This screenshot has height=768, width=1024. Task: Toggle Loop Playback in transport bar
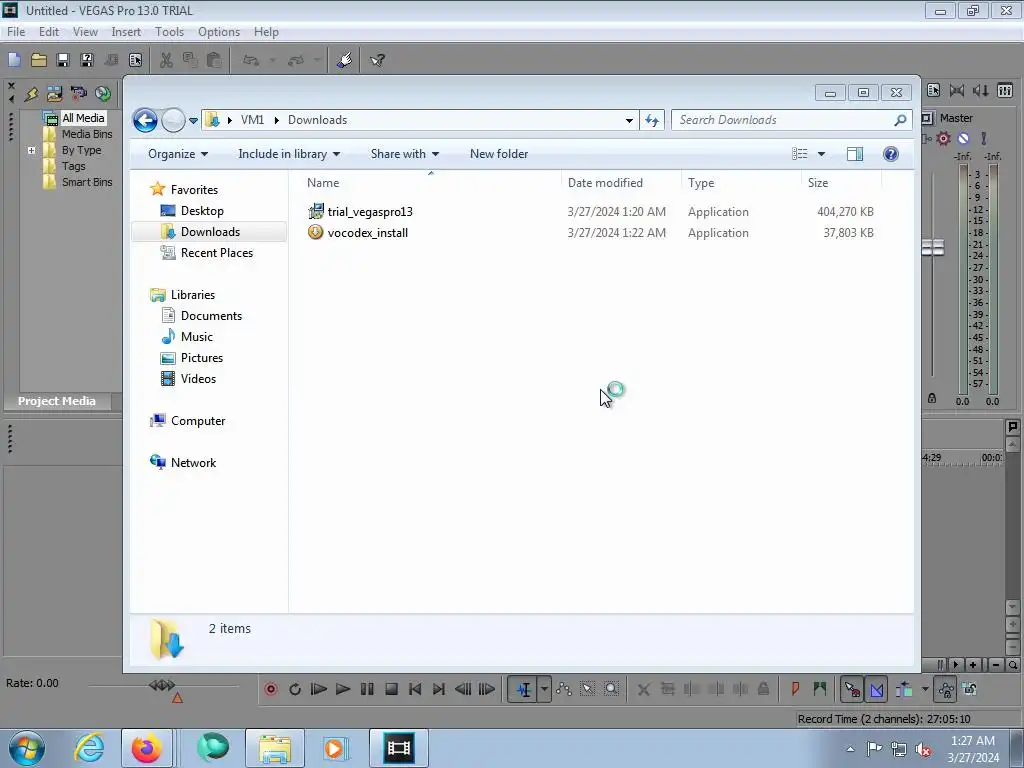click(295, 689)
